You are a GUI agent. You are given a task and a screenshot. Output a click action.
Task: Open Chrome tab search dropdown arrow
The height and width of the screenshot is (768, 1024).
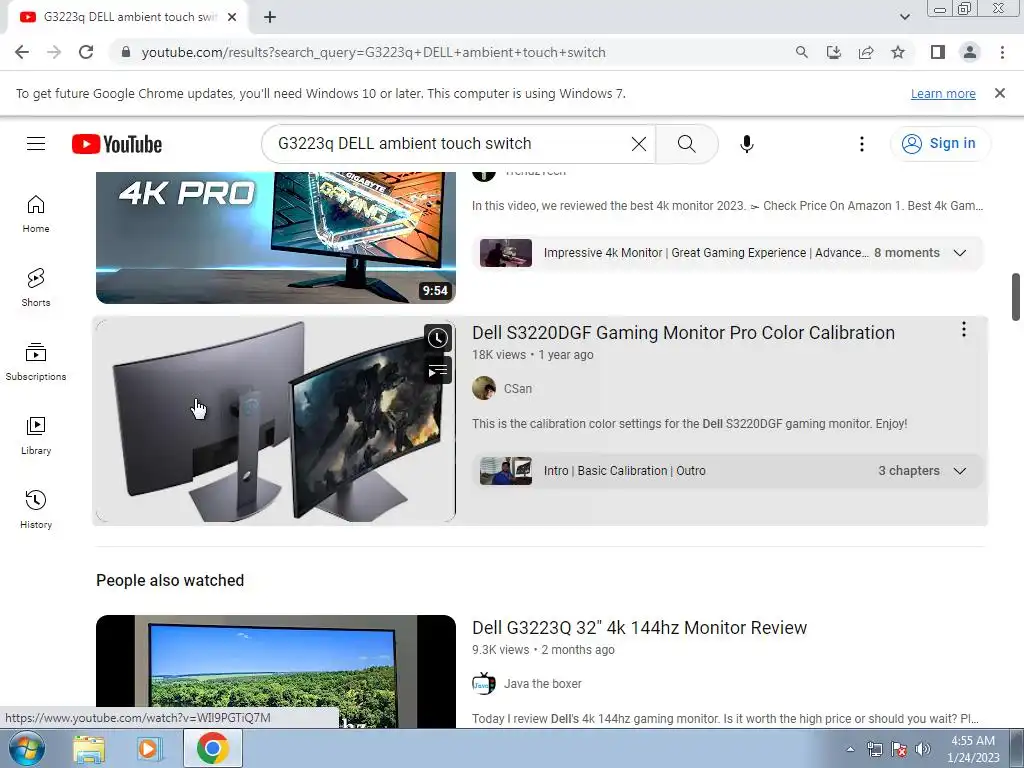click(904, 17)
